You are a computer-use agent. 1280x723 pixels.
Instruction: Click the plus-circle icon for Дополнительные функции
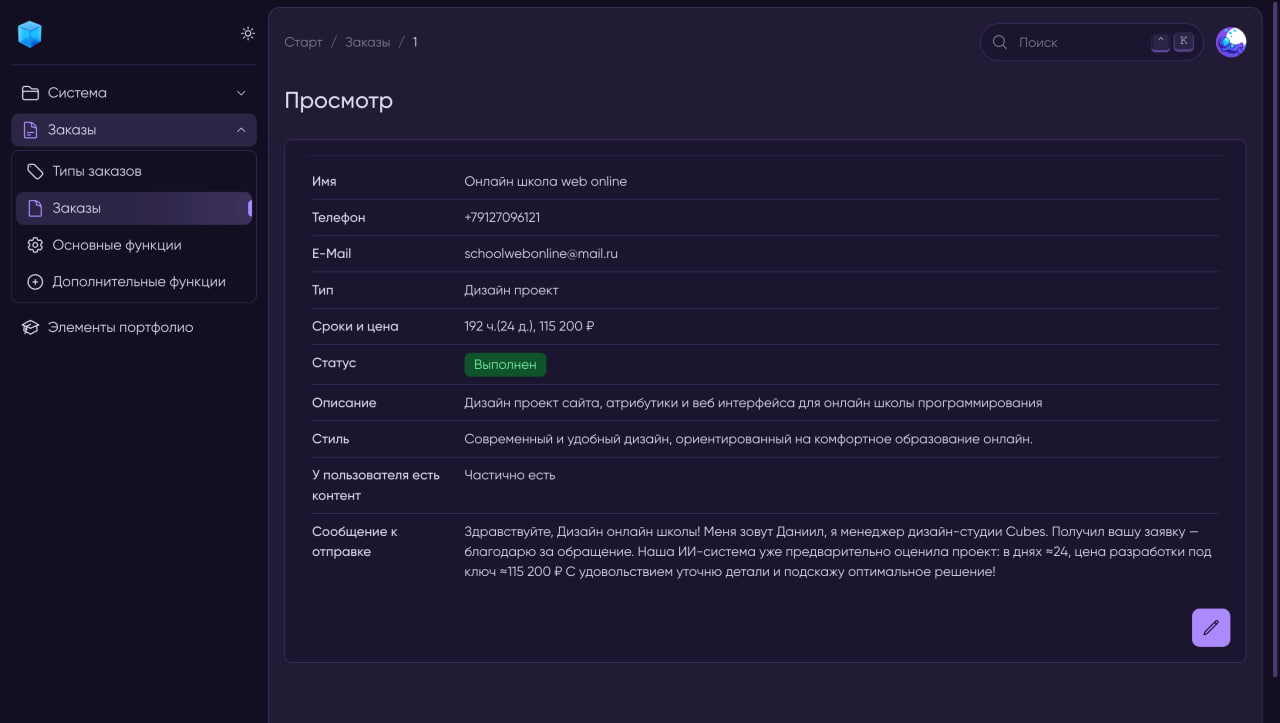tap(35, 282)
